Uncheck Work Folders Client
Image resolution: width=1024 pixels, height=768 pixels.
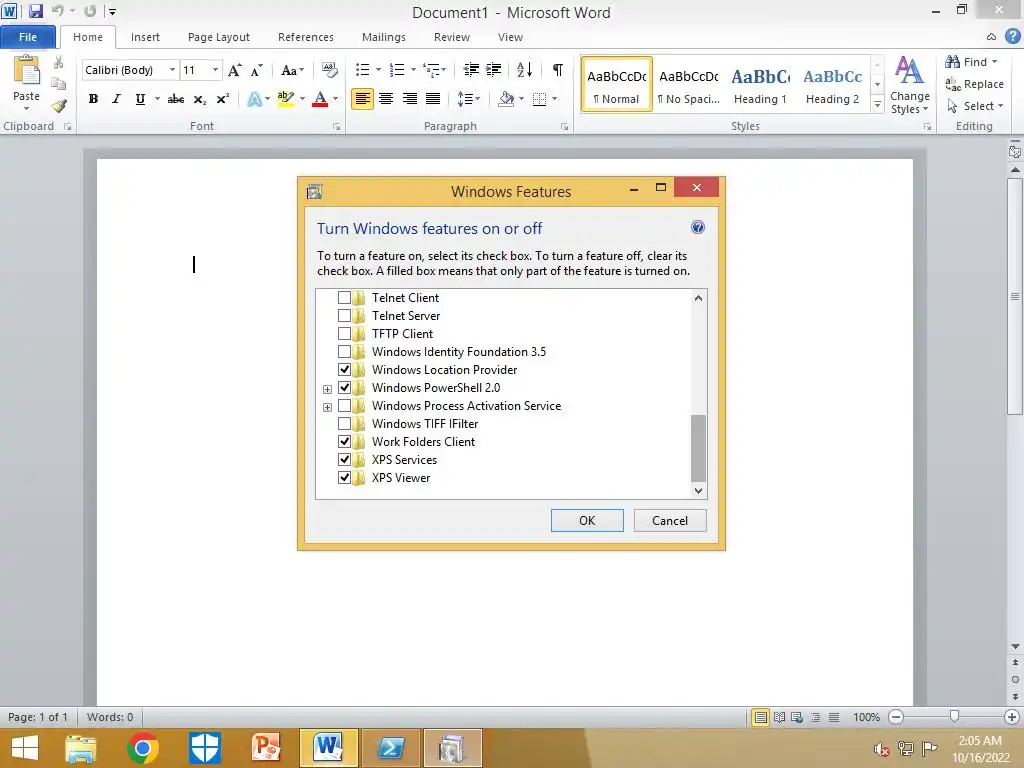344,442
